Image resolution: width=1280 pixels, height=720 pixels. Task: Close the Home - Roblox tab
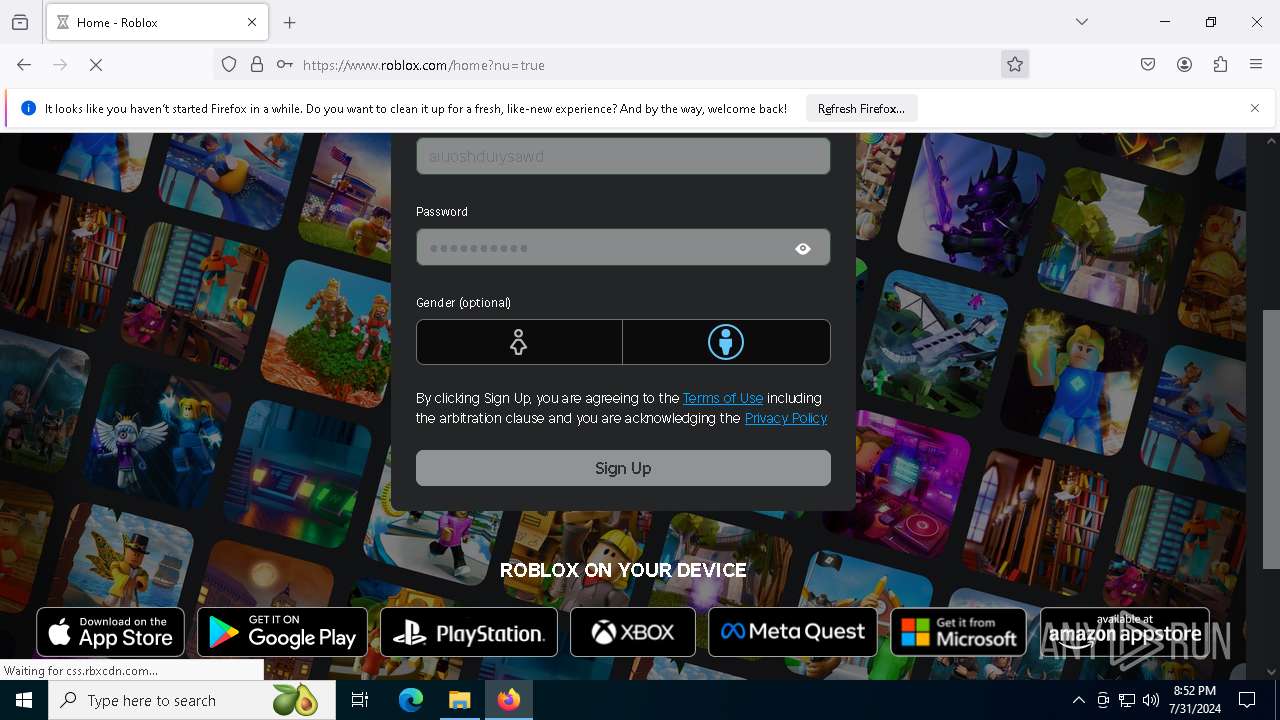tap(252, 22)
